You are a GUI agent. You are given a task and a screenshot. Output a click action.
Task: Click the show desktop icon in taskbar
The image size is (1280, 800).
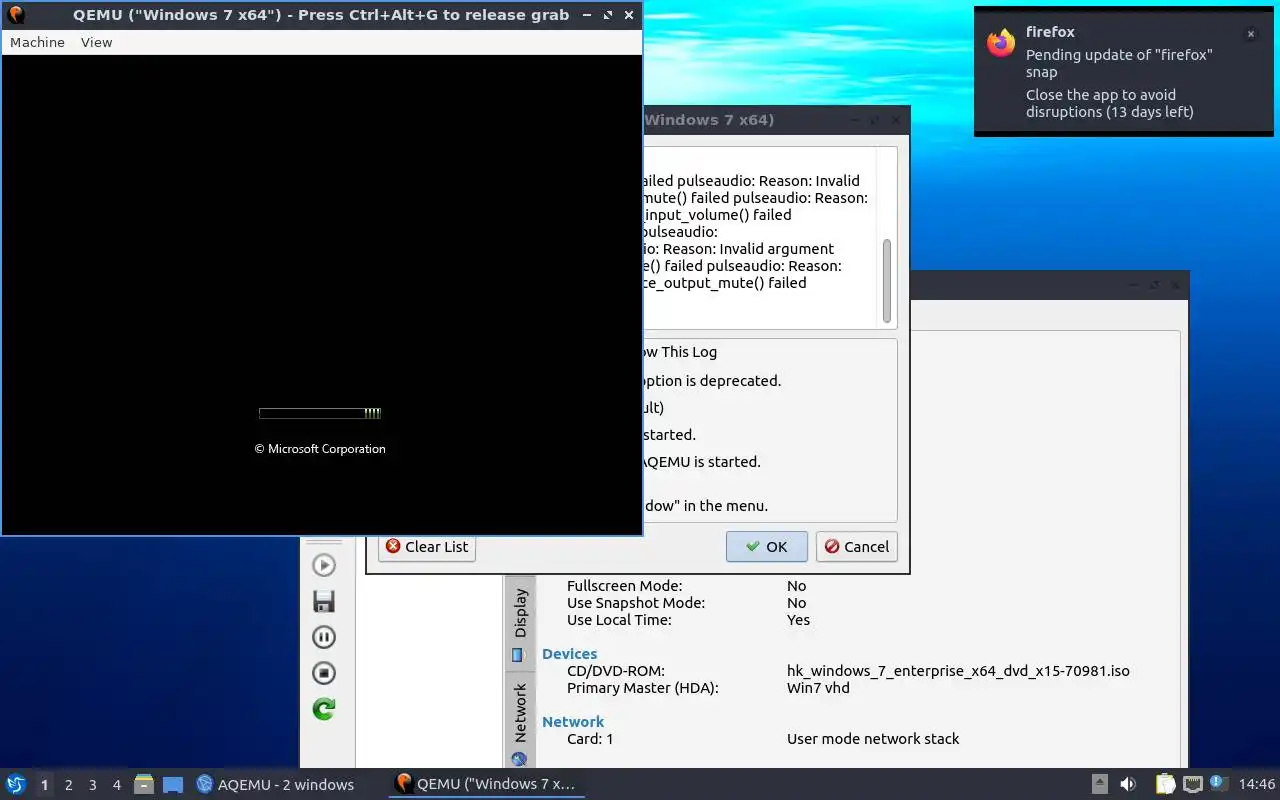click(173, 784)
